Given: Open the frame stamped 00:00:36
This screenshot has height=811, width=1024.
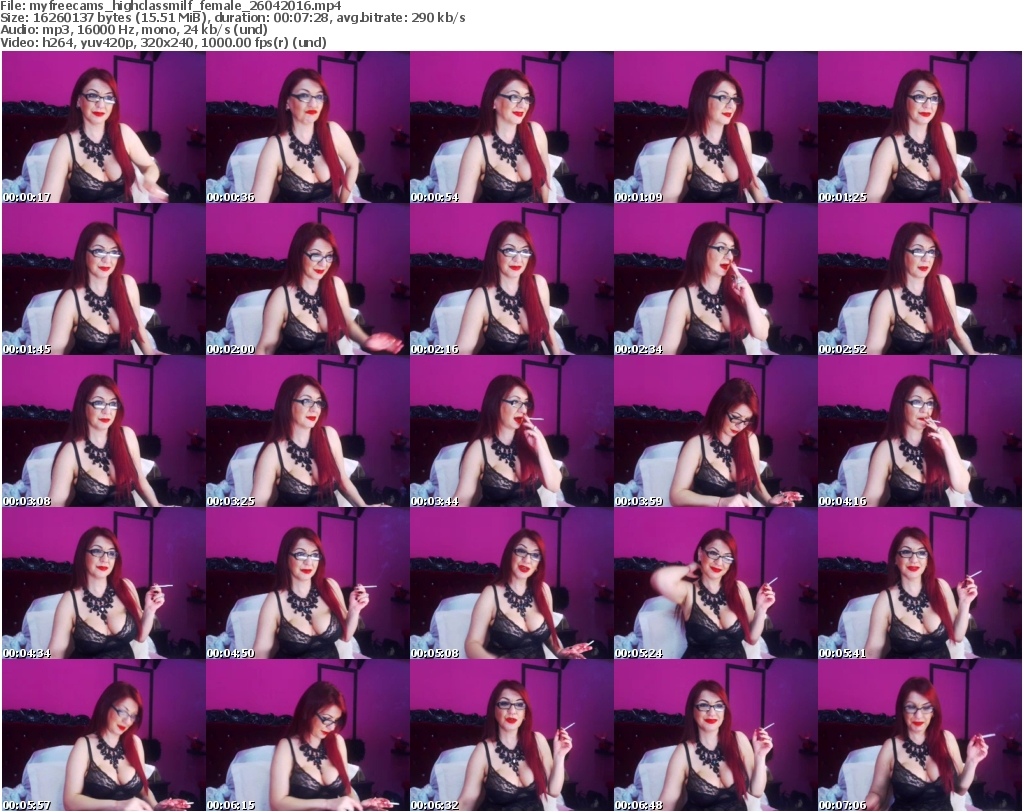Looking at the screenshot, I should 308,127.
